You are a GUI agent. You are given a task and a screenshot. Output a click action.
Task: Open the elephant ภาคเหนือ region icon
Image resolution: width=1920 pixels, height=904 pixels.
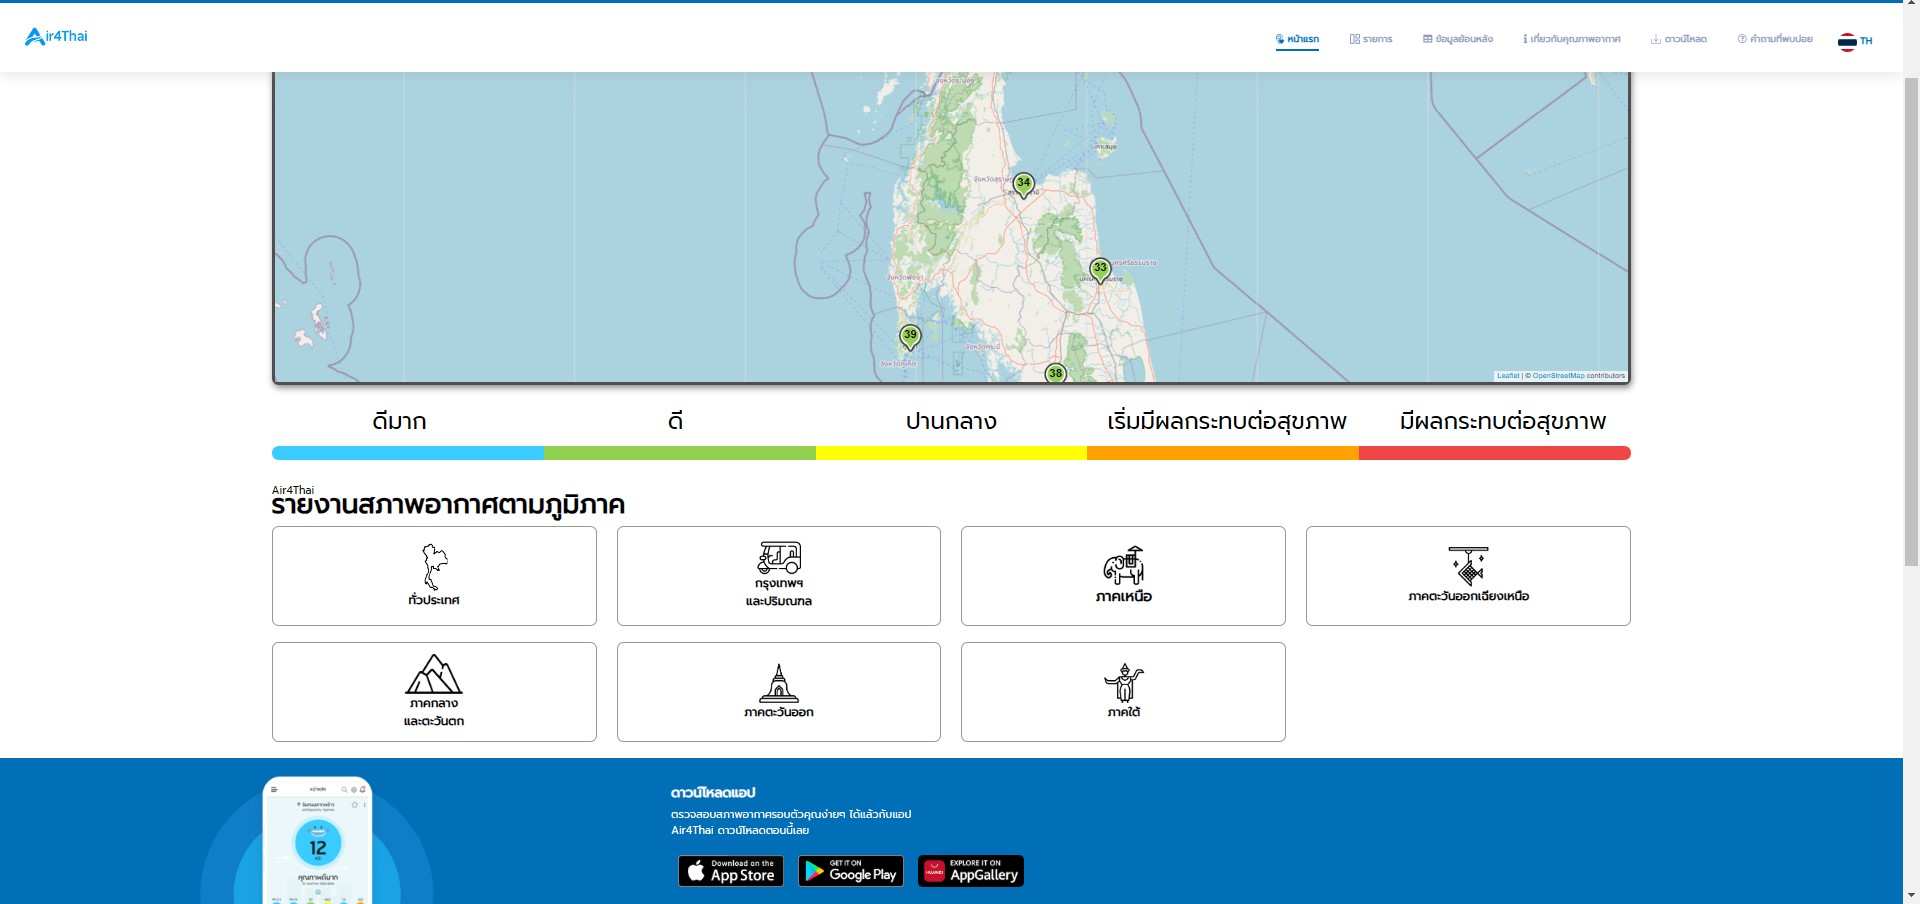pos(1123,566)
